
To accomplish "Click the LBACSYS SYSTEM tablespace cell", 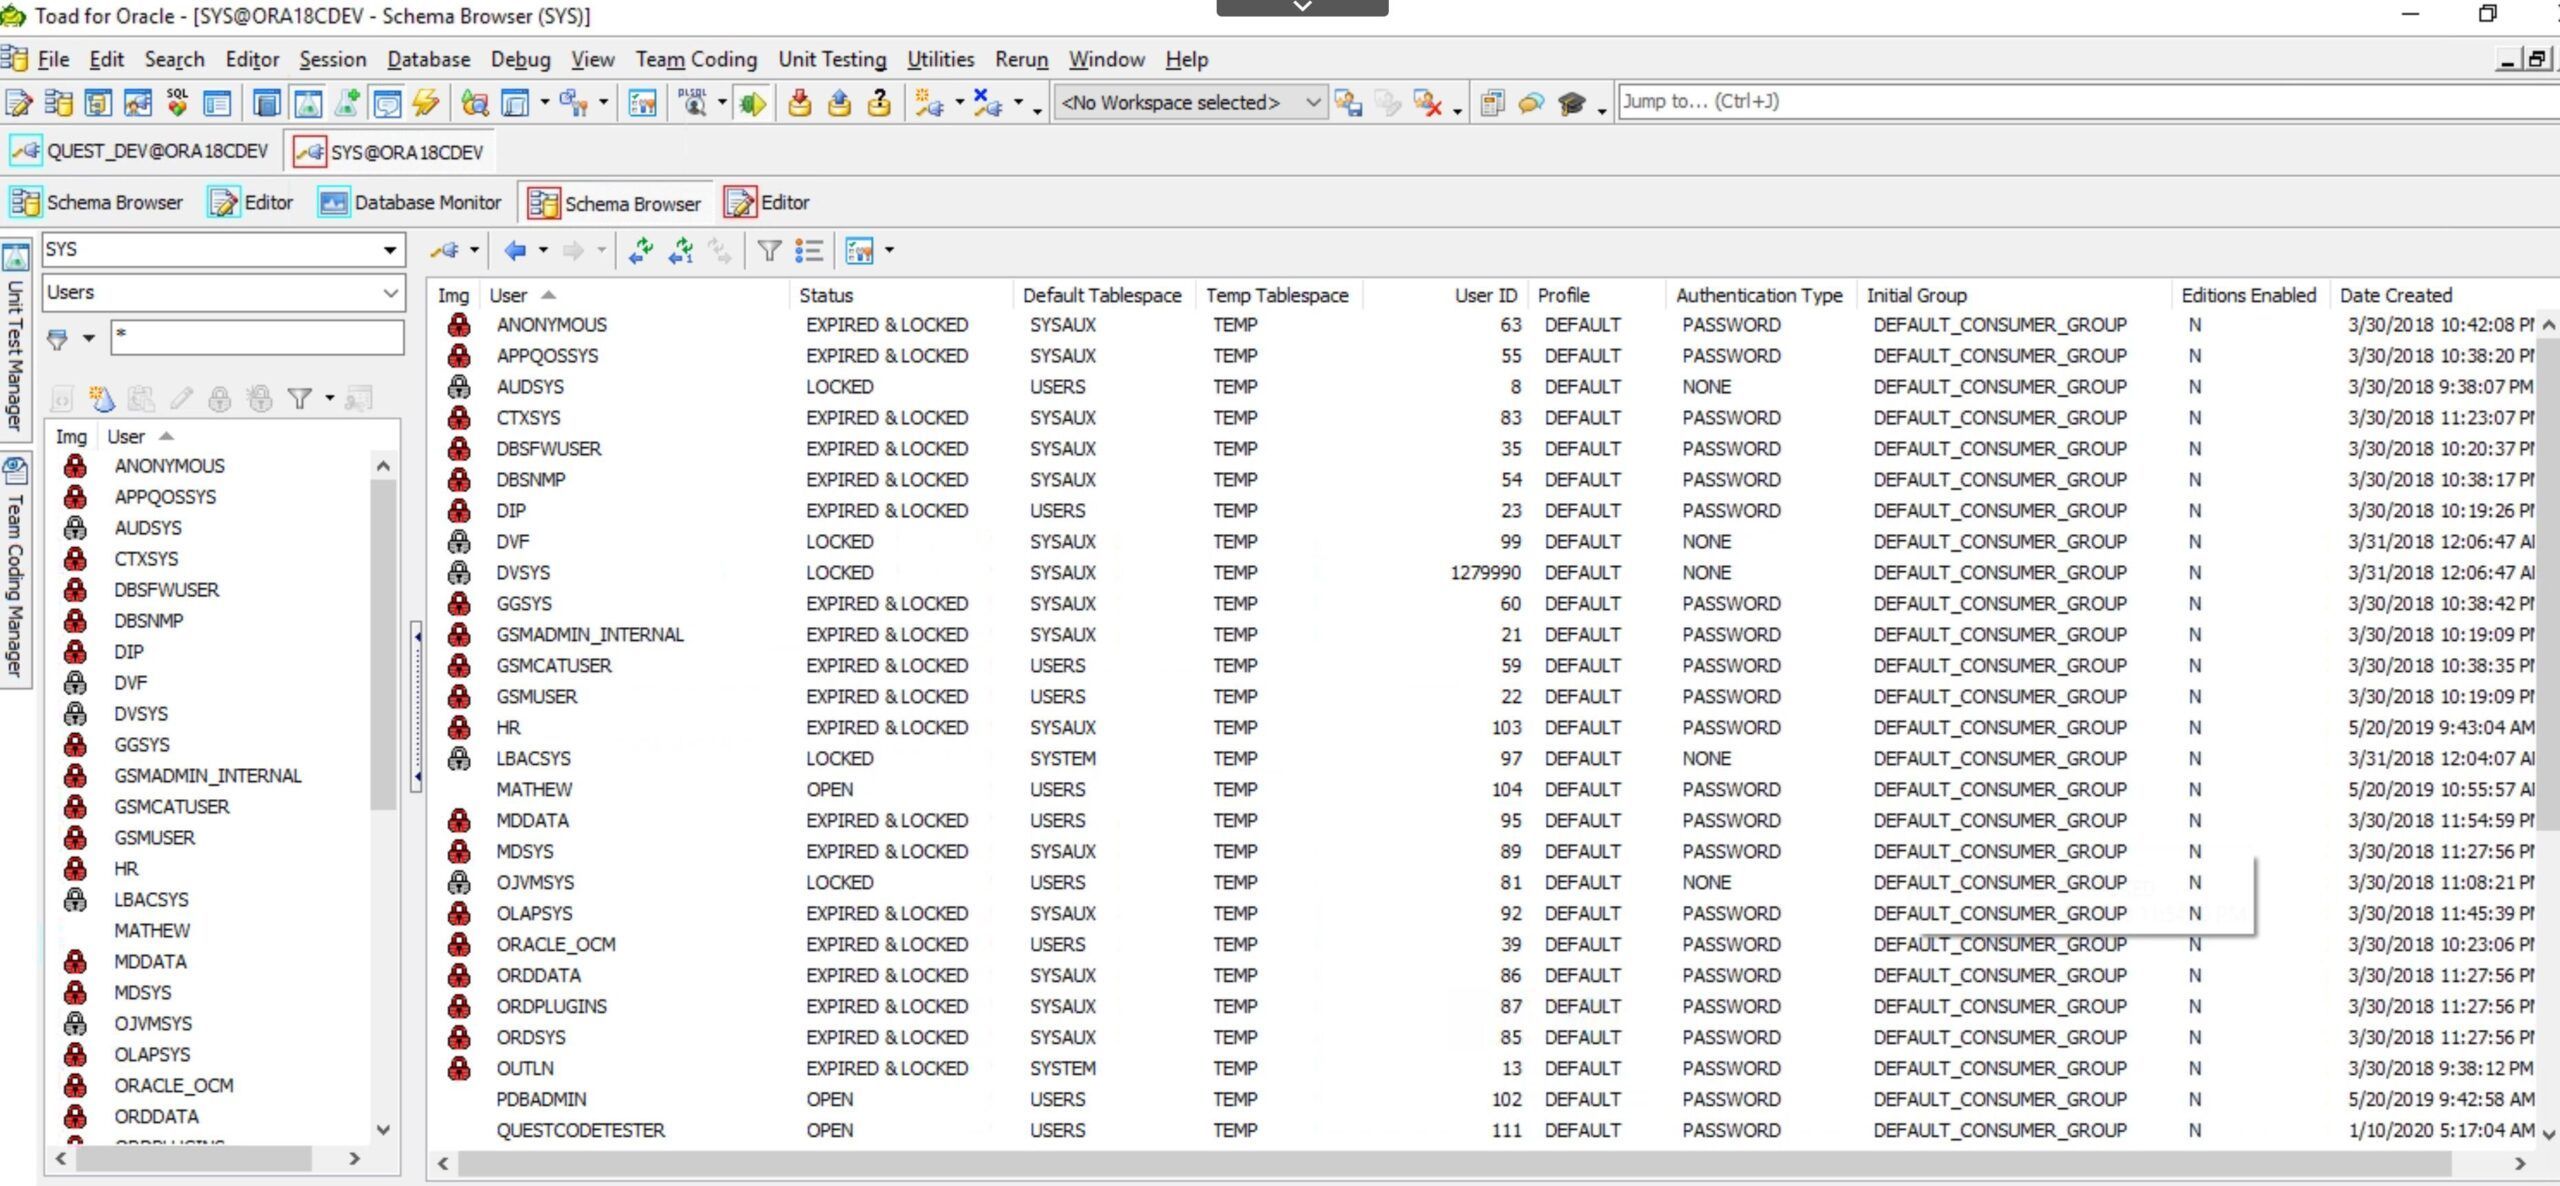I will click(1063, 759).
